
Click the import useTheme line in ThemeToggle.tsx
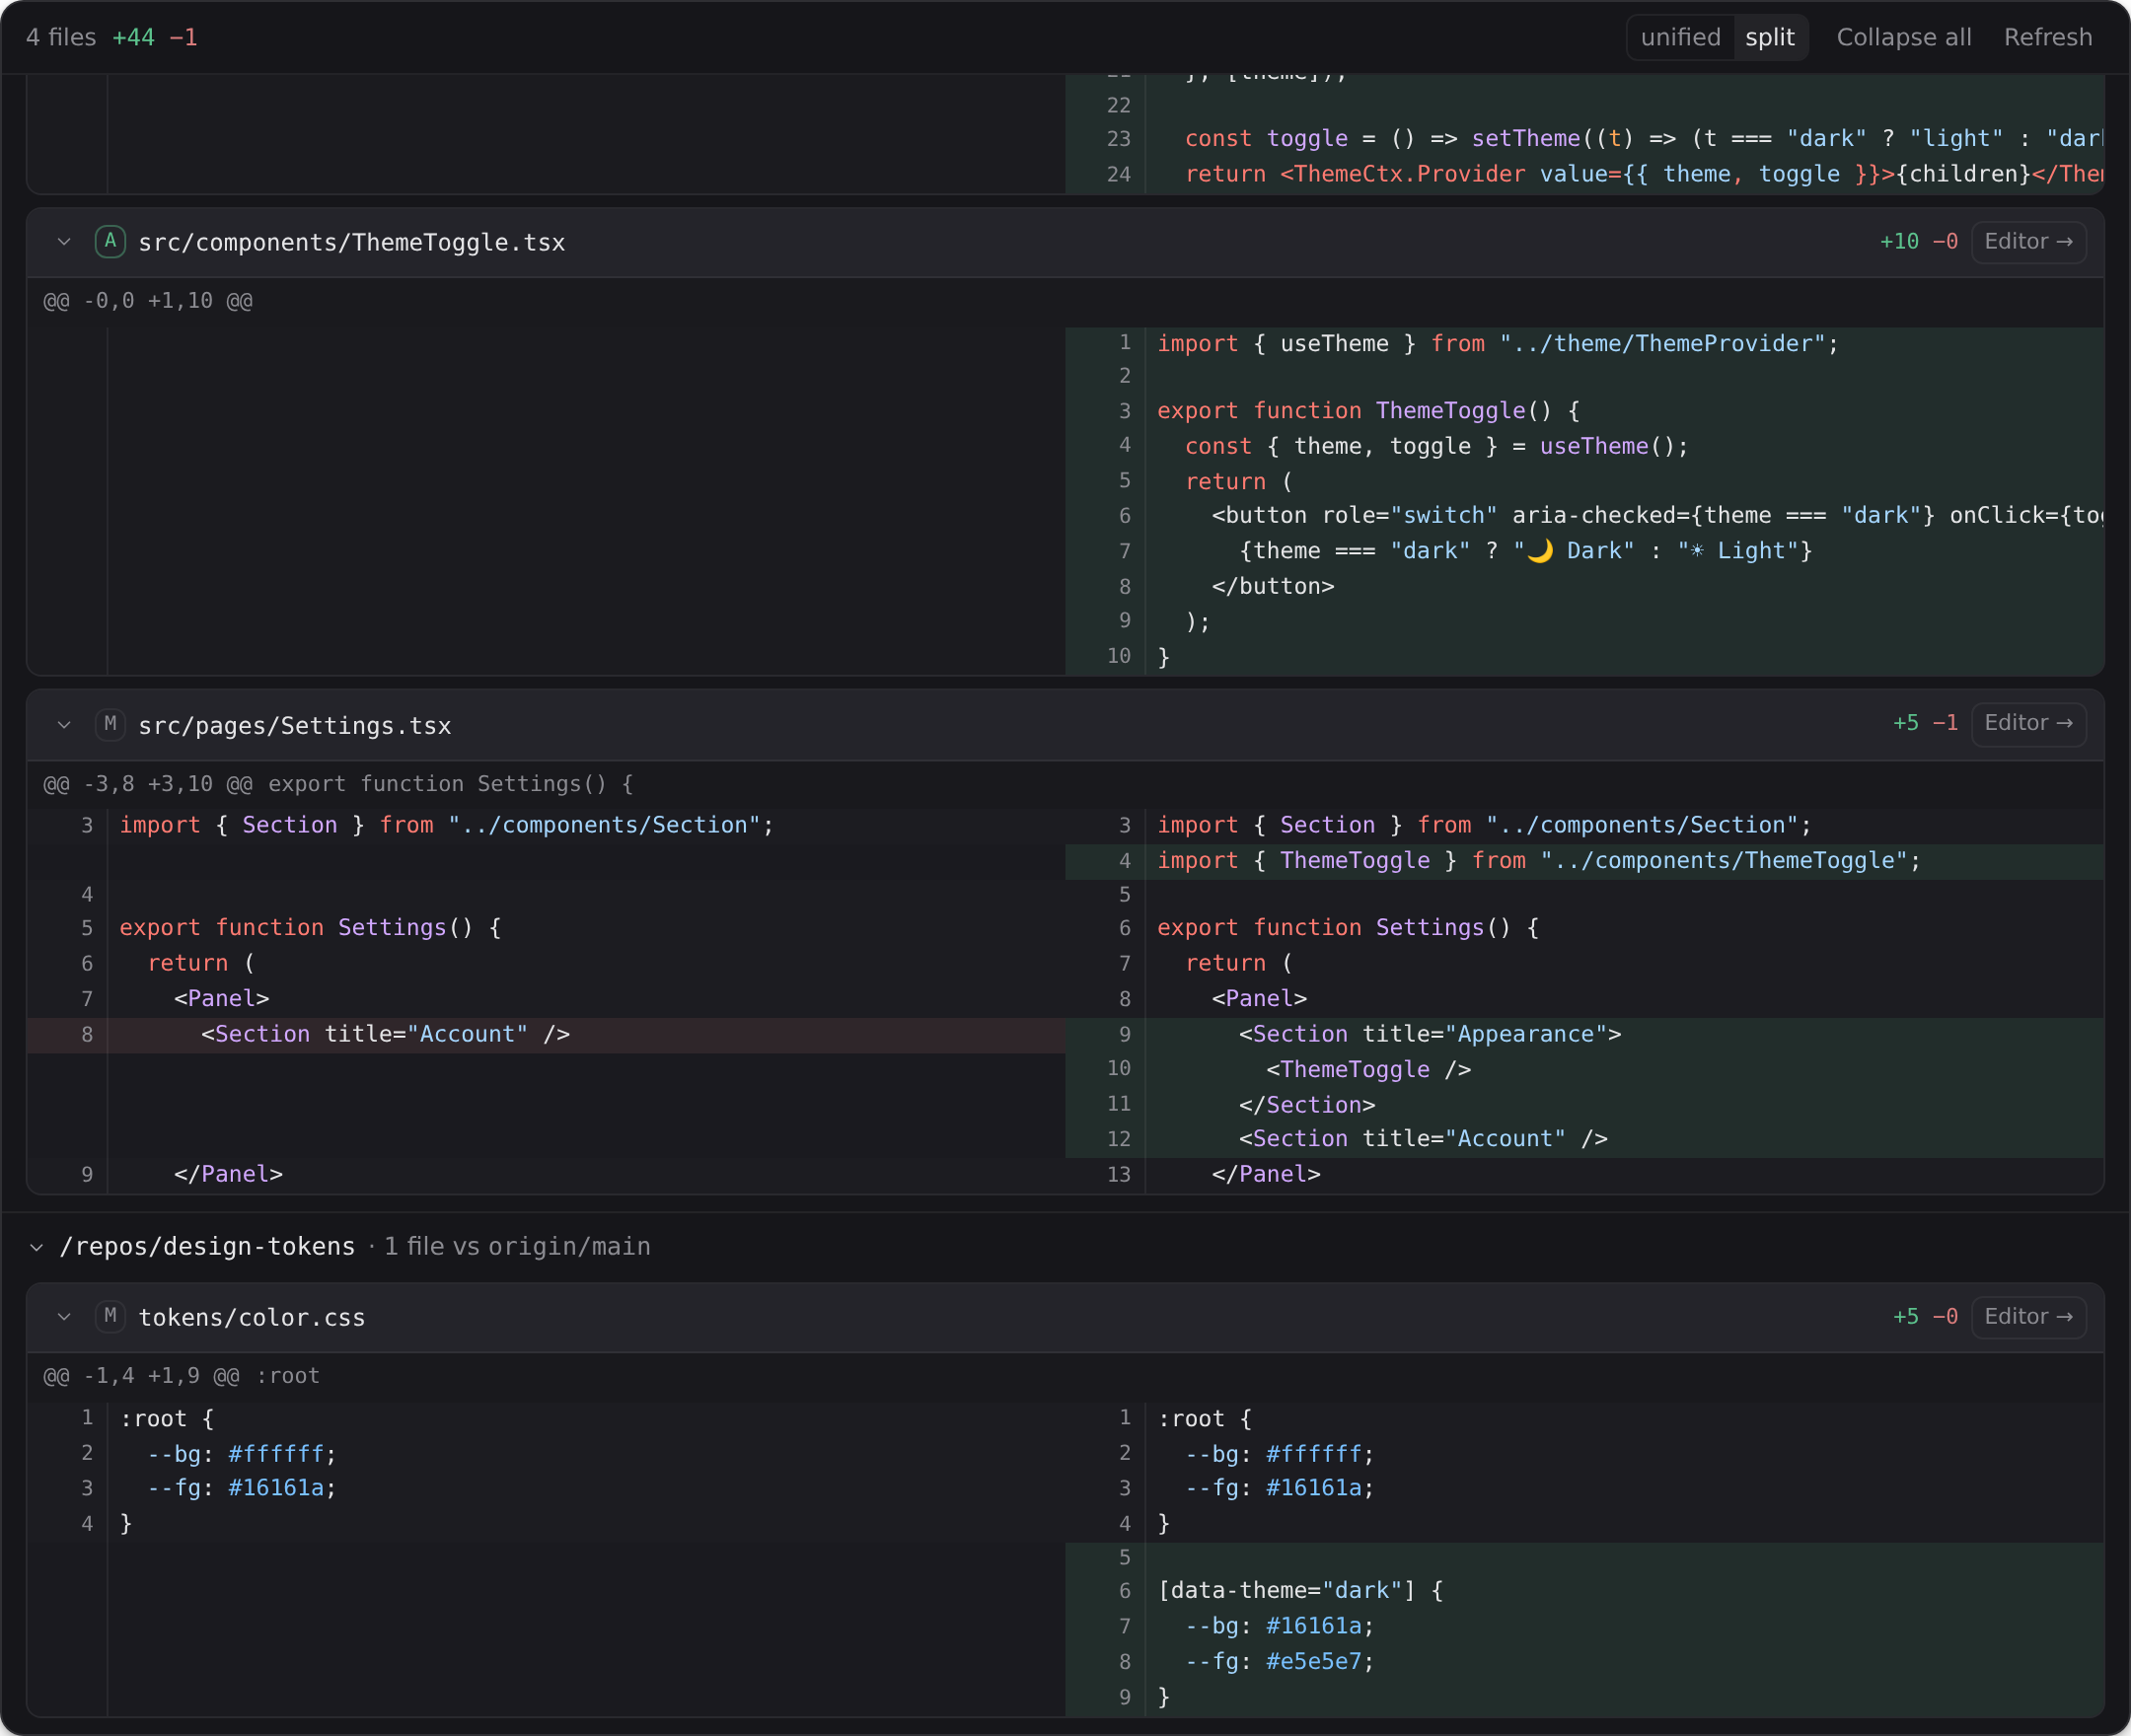[1584, 344]
